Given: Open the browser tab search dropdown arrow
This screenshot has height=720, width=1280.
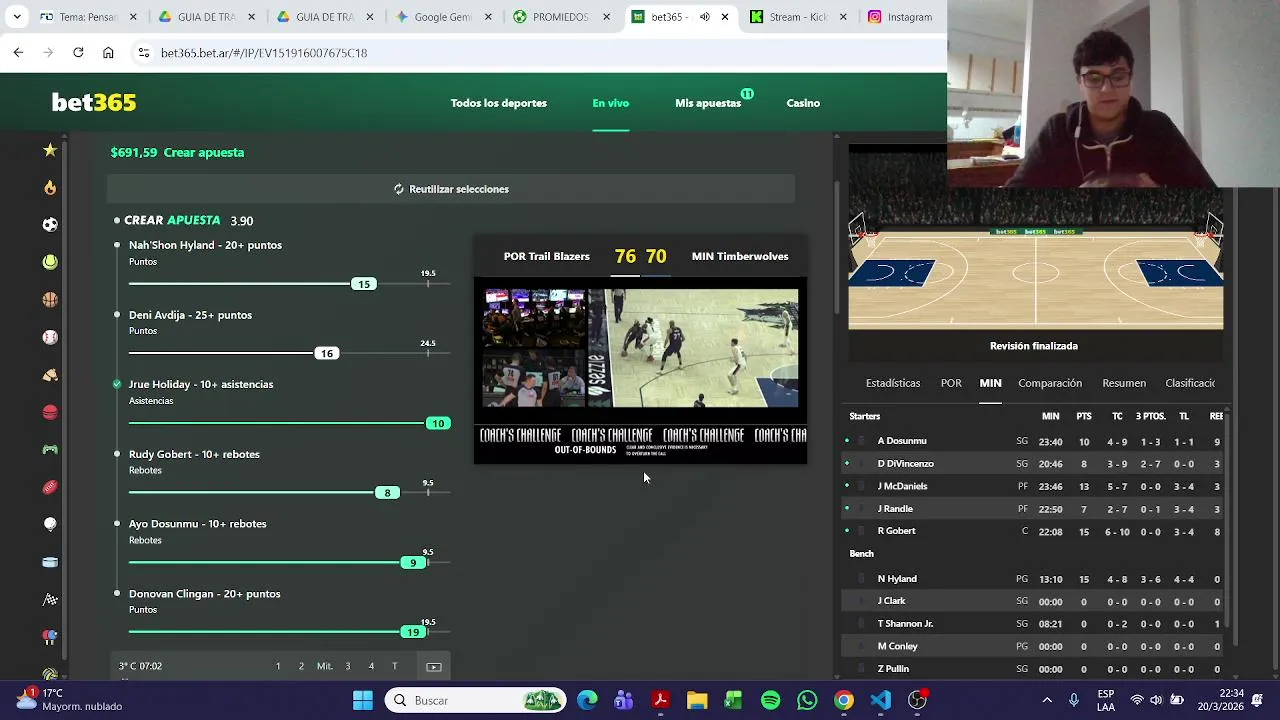Looking at the screenshot, I should tap(17, 17).
